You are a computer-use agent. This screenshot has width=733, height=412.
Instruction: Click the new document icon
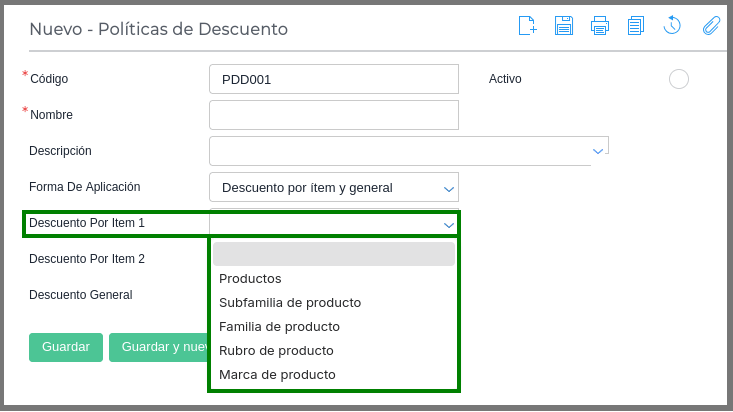527,26
